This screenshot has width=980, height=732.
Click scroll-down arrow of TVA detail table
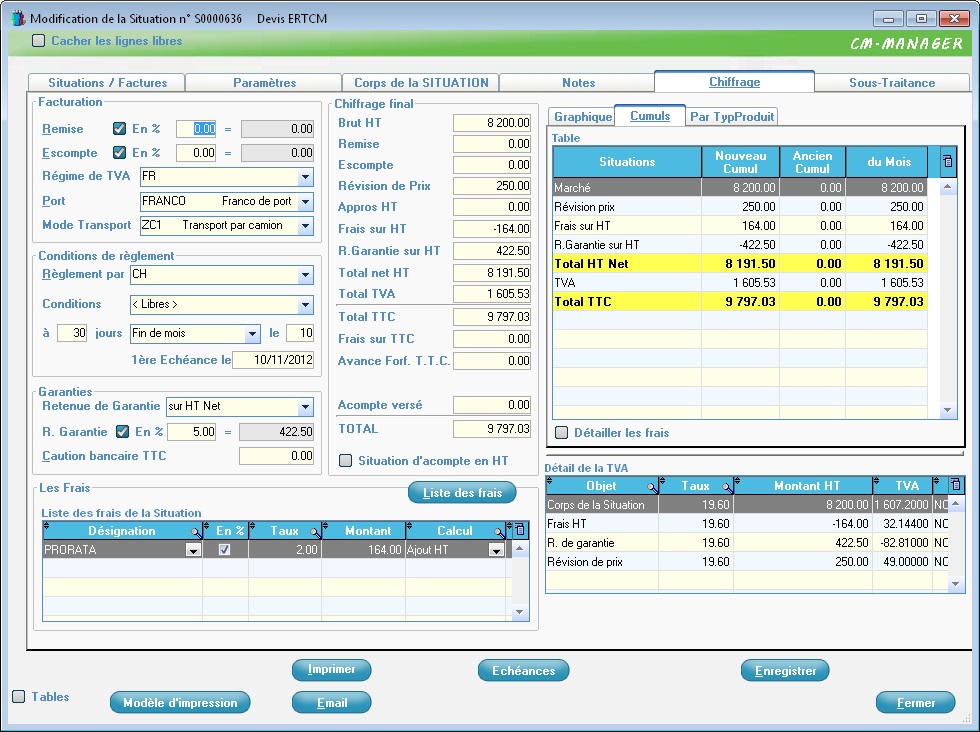click(x=955, y=584)
